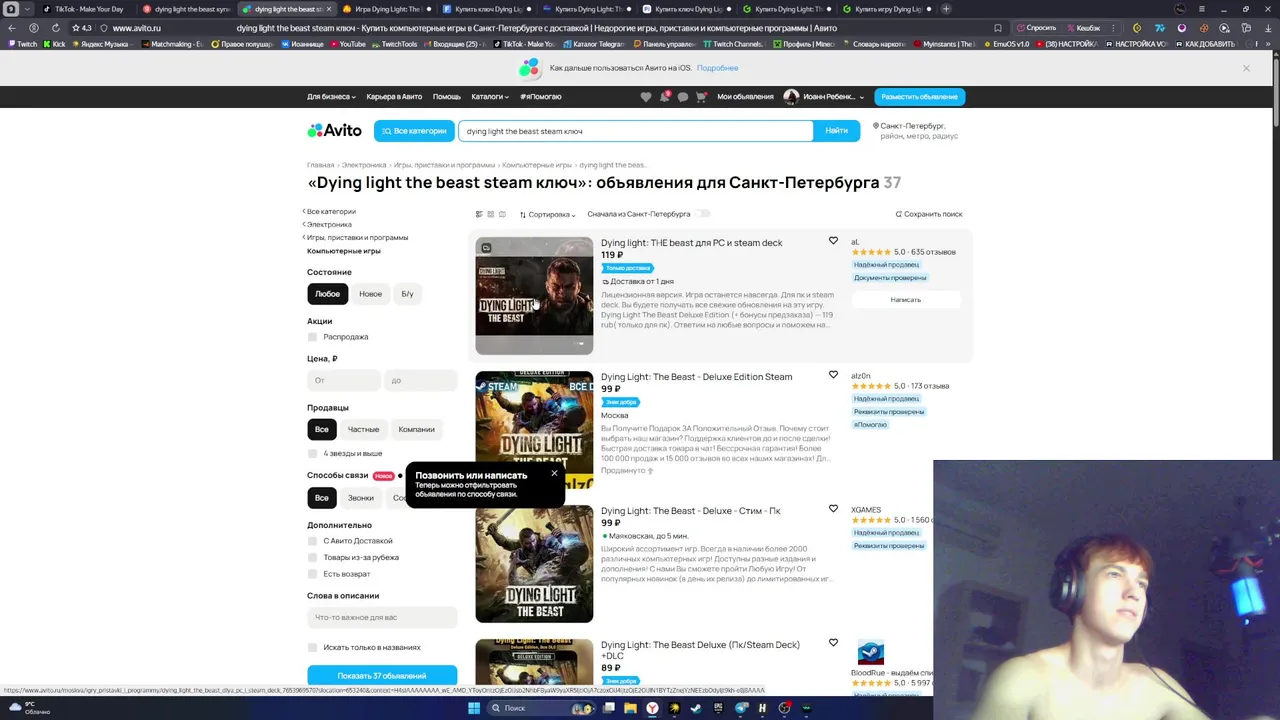Check 'Есть возврат' checkbox
1280x720 pixels.
[x=312, y=574]
